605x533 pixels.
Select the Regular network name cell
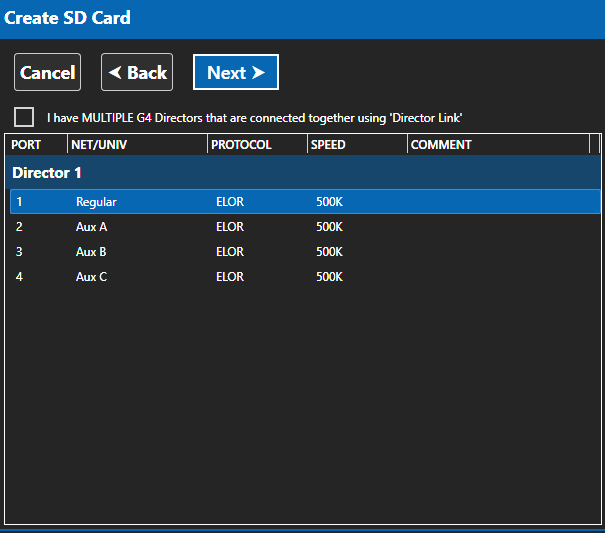(x=96, y=202)
